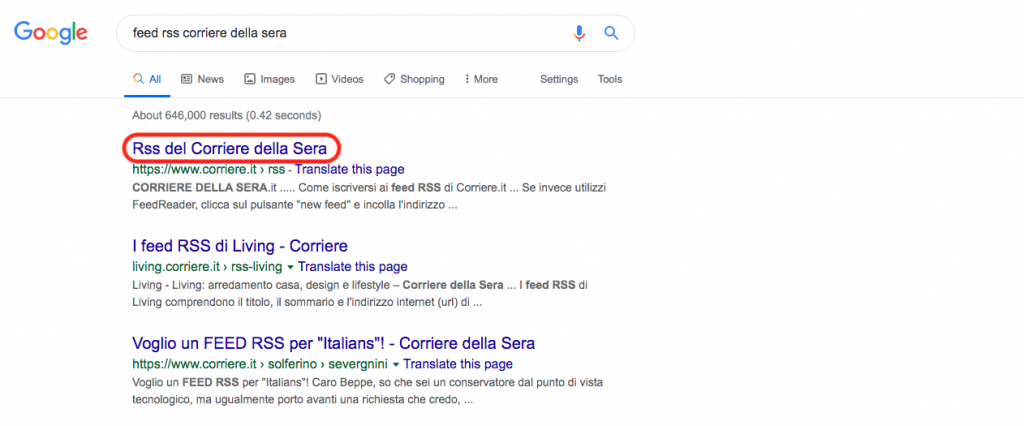Viewport: 1024px width, 426px height.
Task: Translate the Living rss-living page
Action: coord(353,267)
